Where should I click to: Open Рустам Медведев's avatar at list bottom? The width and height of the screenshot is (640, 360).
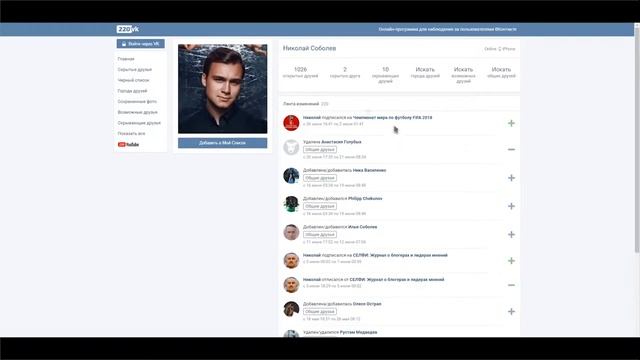(x=291, y=333)
